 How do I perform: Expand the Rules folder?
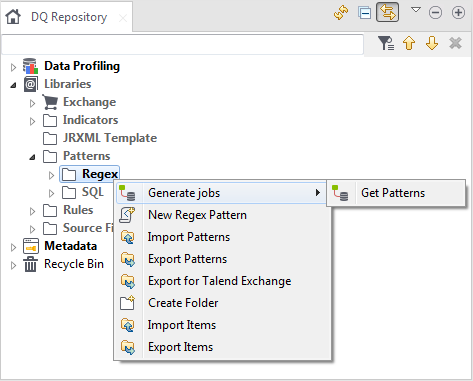tap(32, 211)
